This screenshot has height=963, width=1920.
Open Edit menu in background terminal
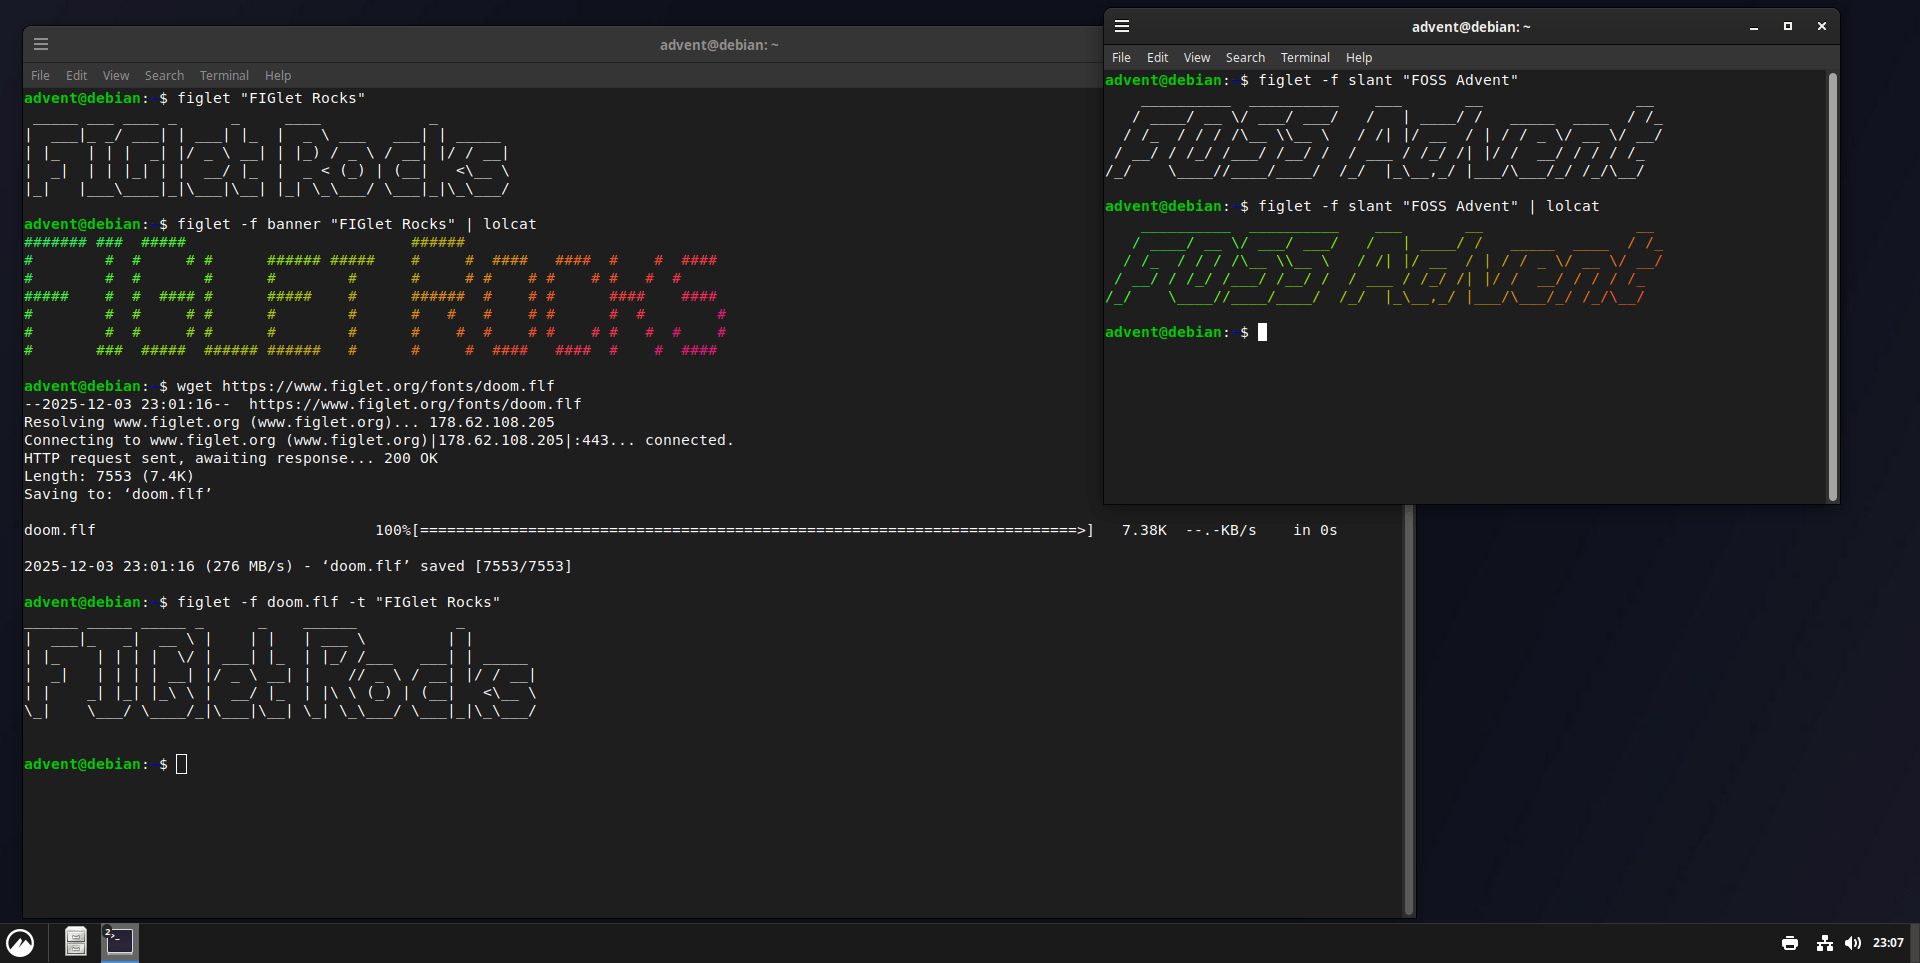pos(76,76)
